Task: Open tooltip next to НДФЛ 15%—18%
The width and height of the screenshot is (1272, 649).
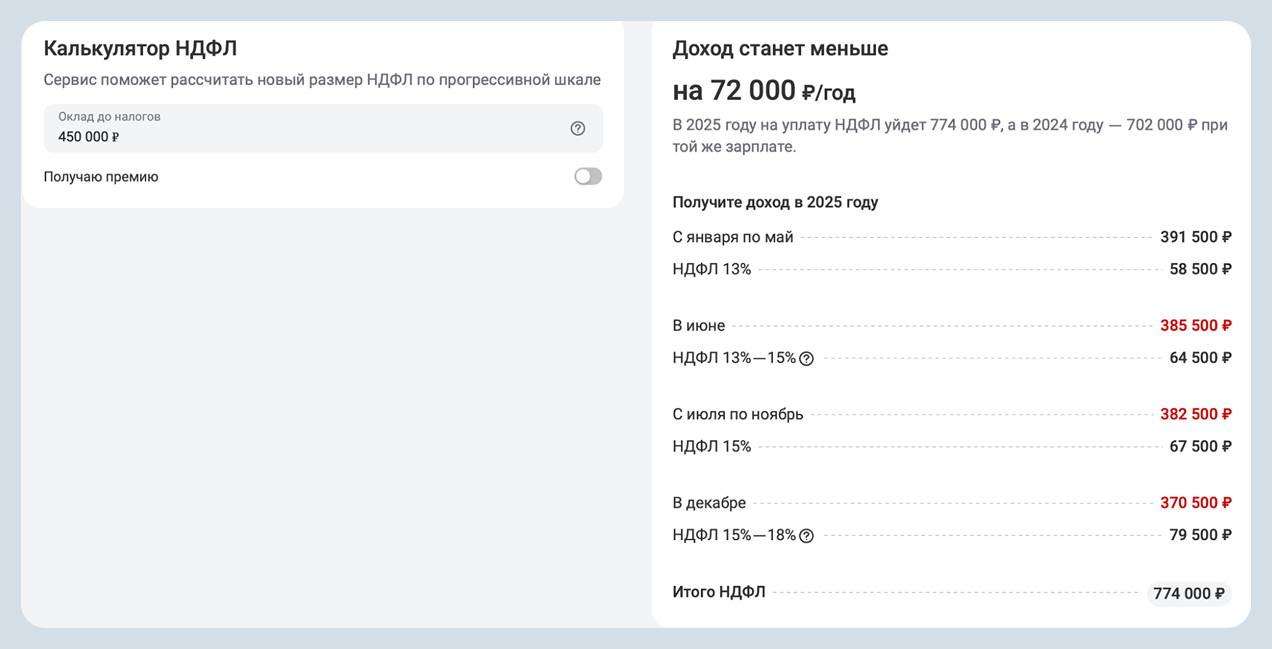Action: 806,536
